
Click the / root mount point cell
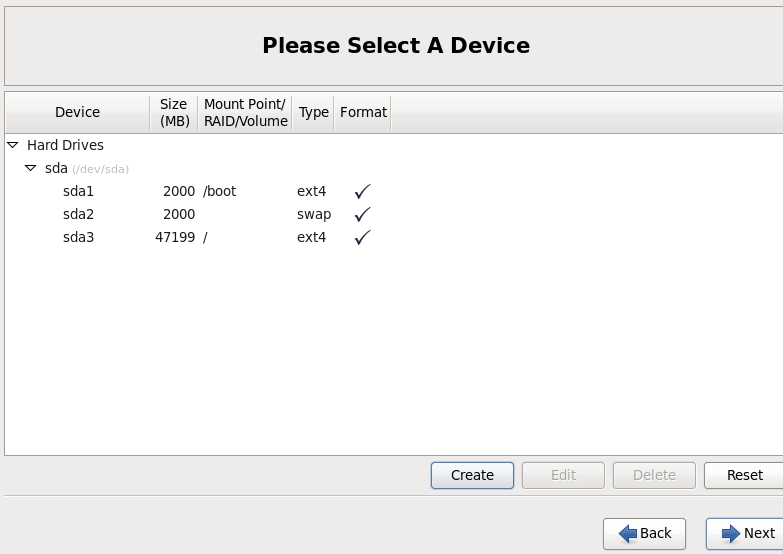click(x=205, y=237)
